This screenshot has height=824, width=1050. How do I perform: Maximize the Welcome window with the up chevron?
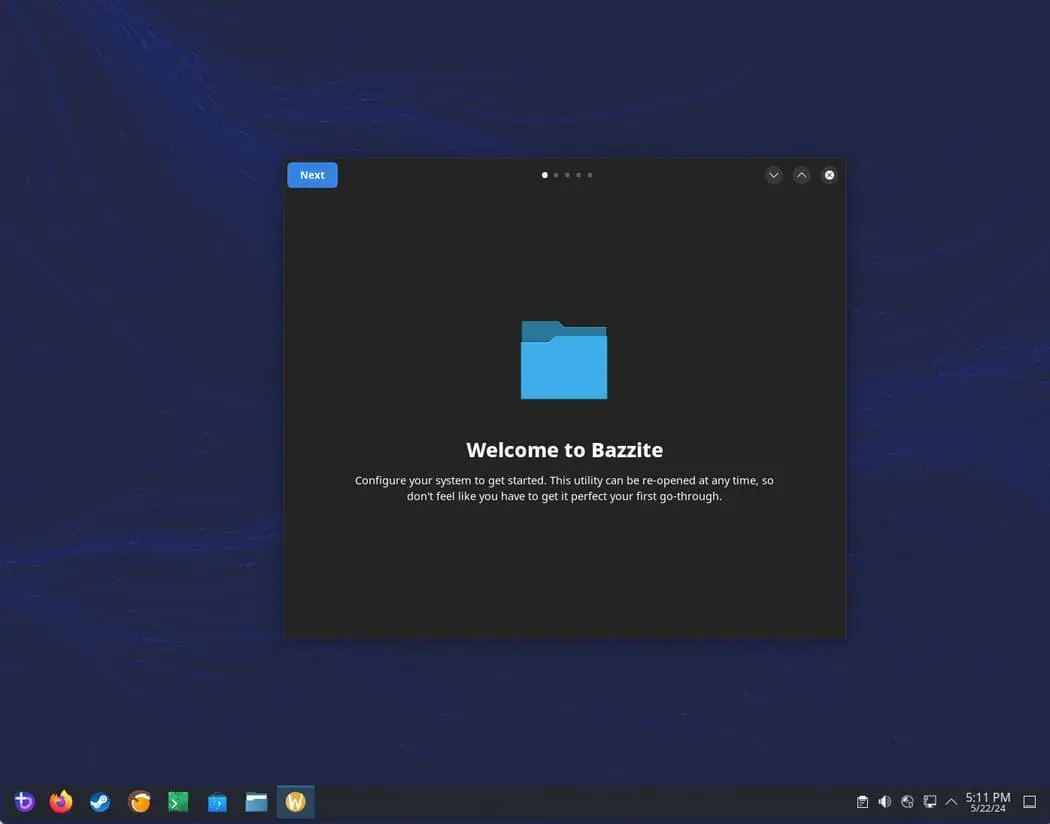(x=802, y=175)
